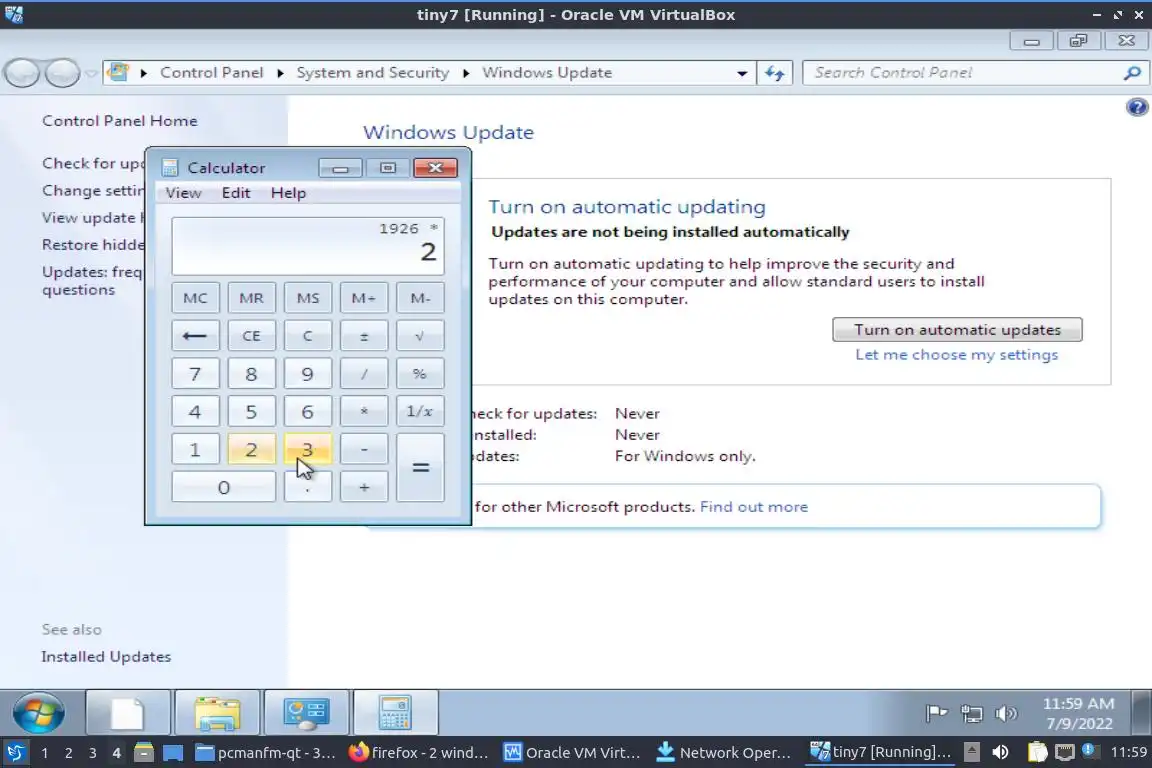
Task: Open Windows Explorer folder in the taskbar
Action: [x=217, y=712]
